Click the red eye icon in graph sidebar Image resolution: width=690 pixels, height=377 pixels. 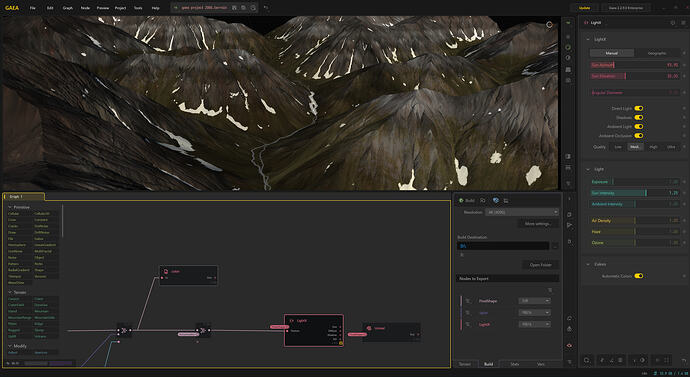(569, 345)
